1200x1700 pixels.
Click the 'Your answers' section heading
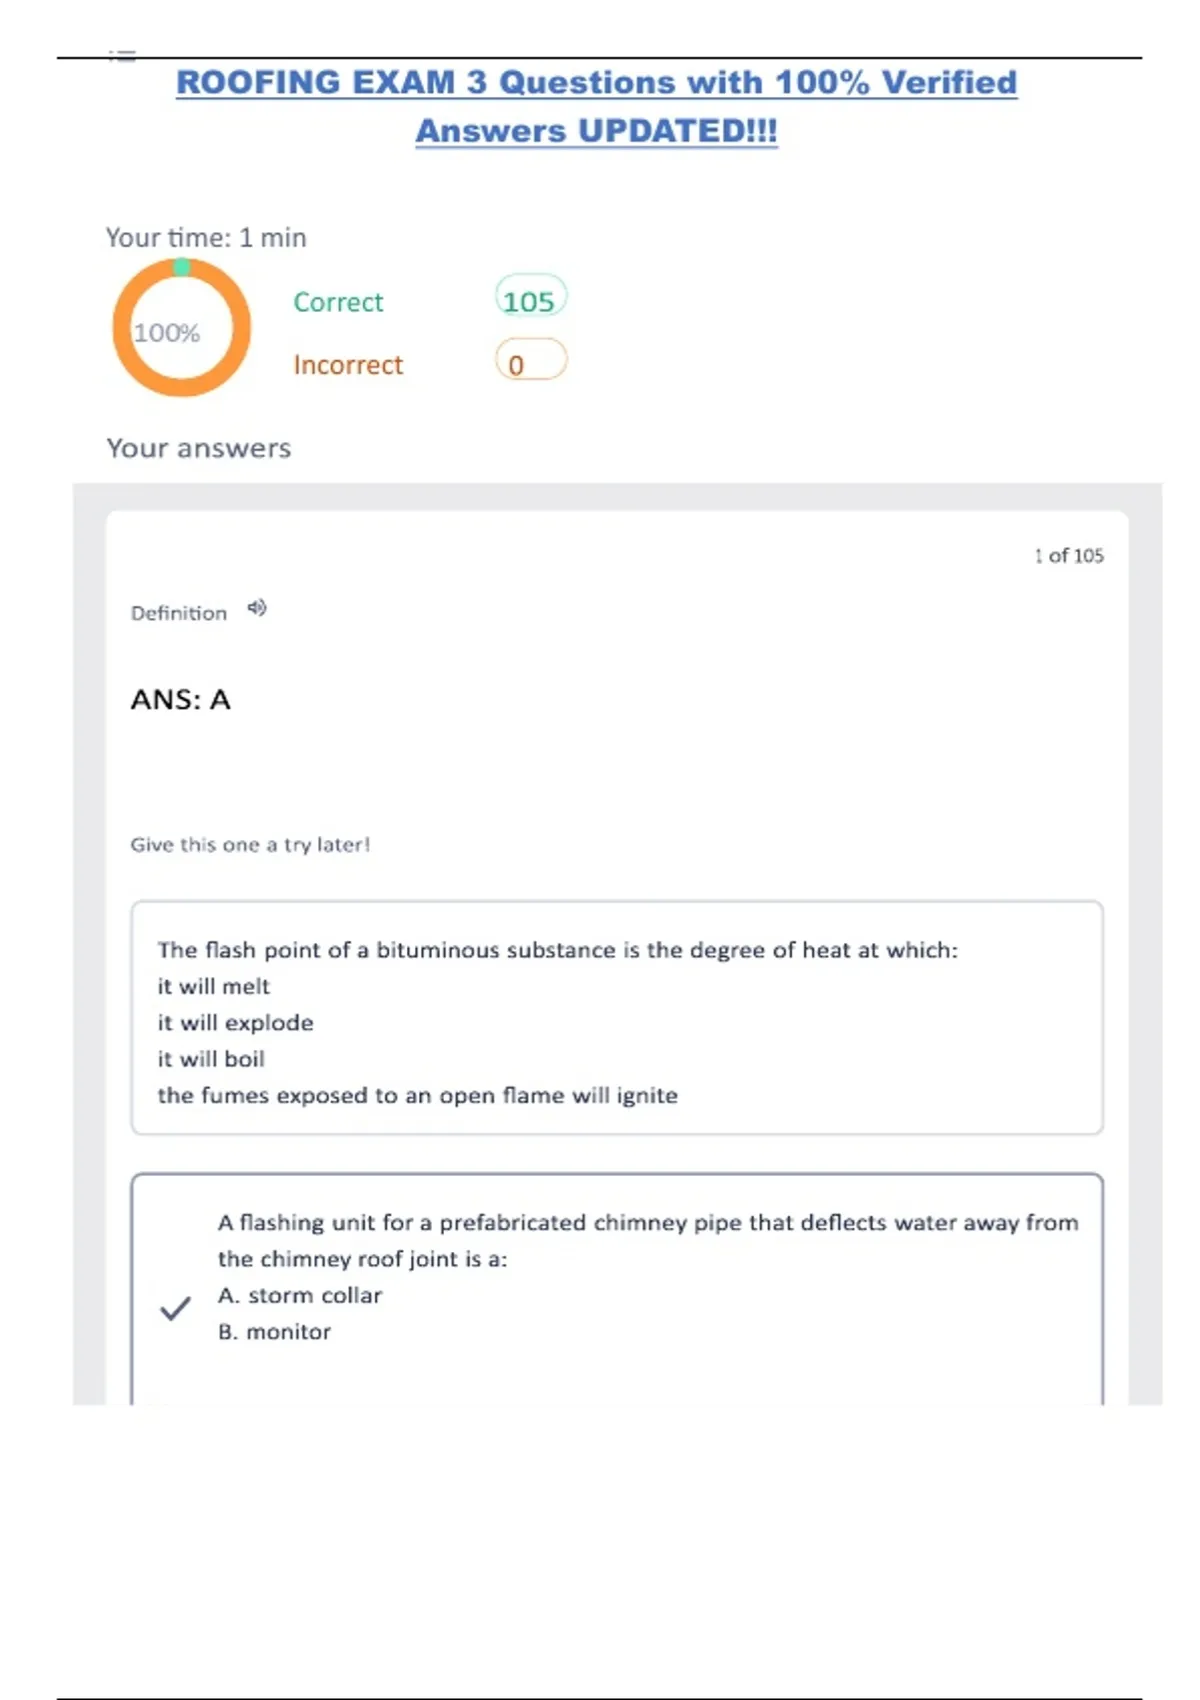tap(199, 448)
